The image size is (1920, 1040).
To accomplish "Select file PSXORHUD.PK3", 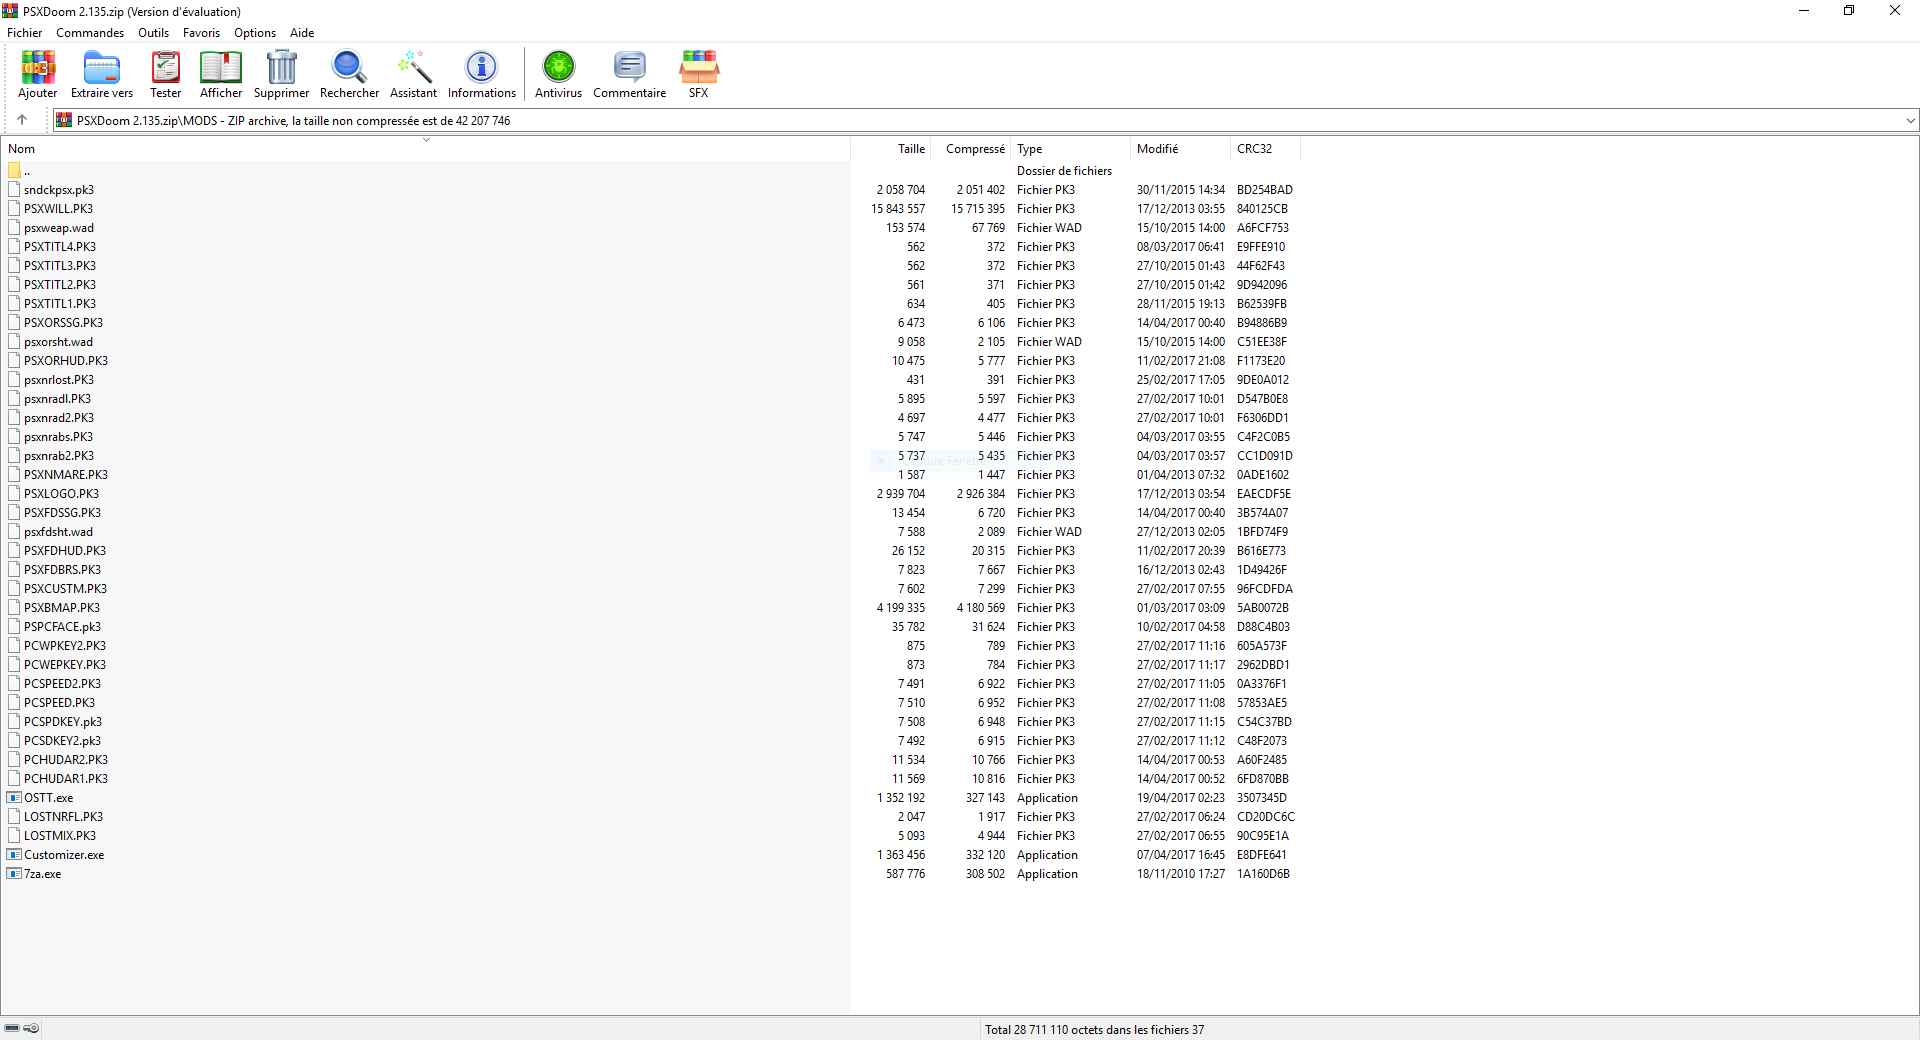I will point(66,361).
